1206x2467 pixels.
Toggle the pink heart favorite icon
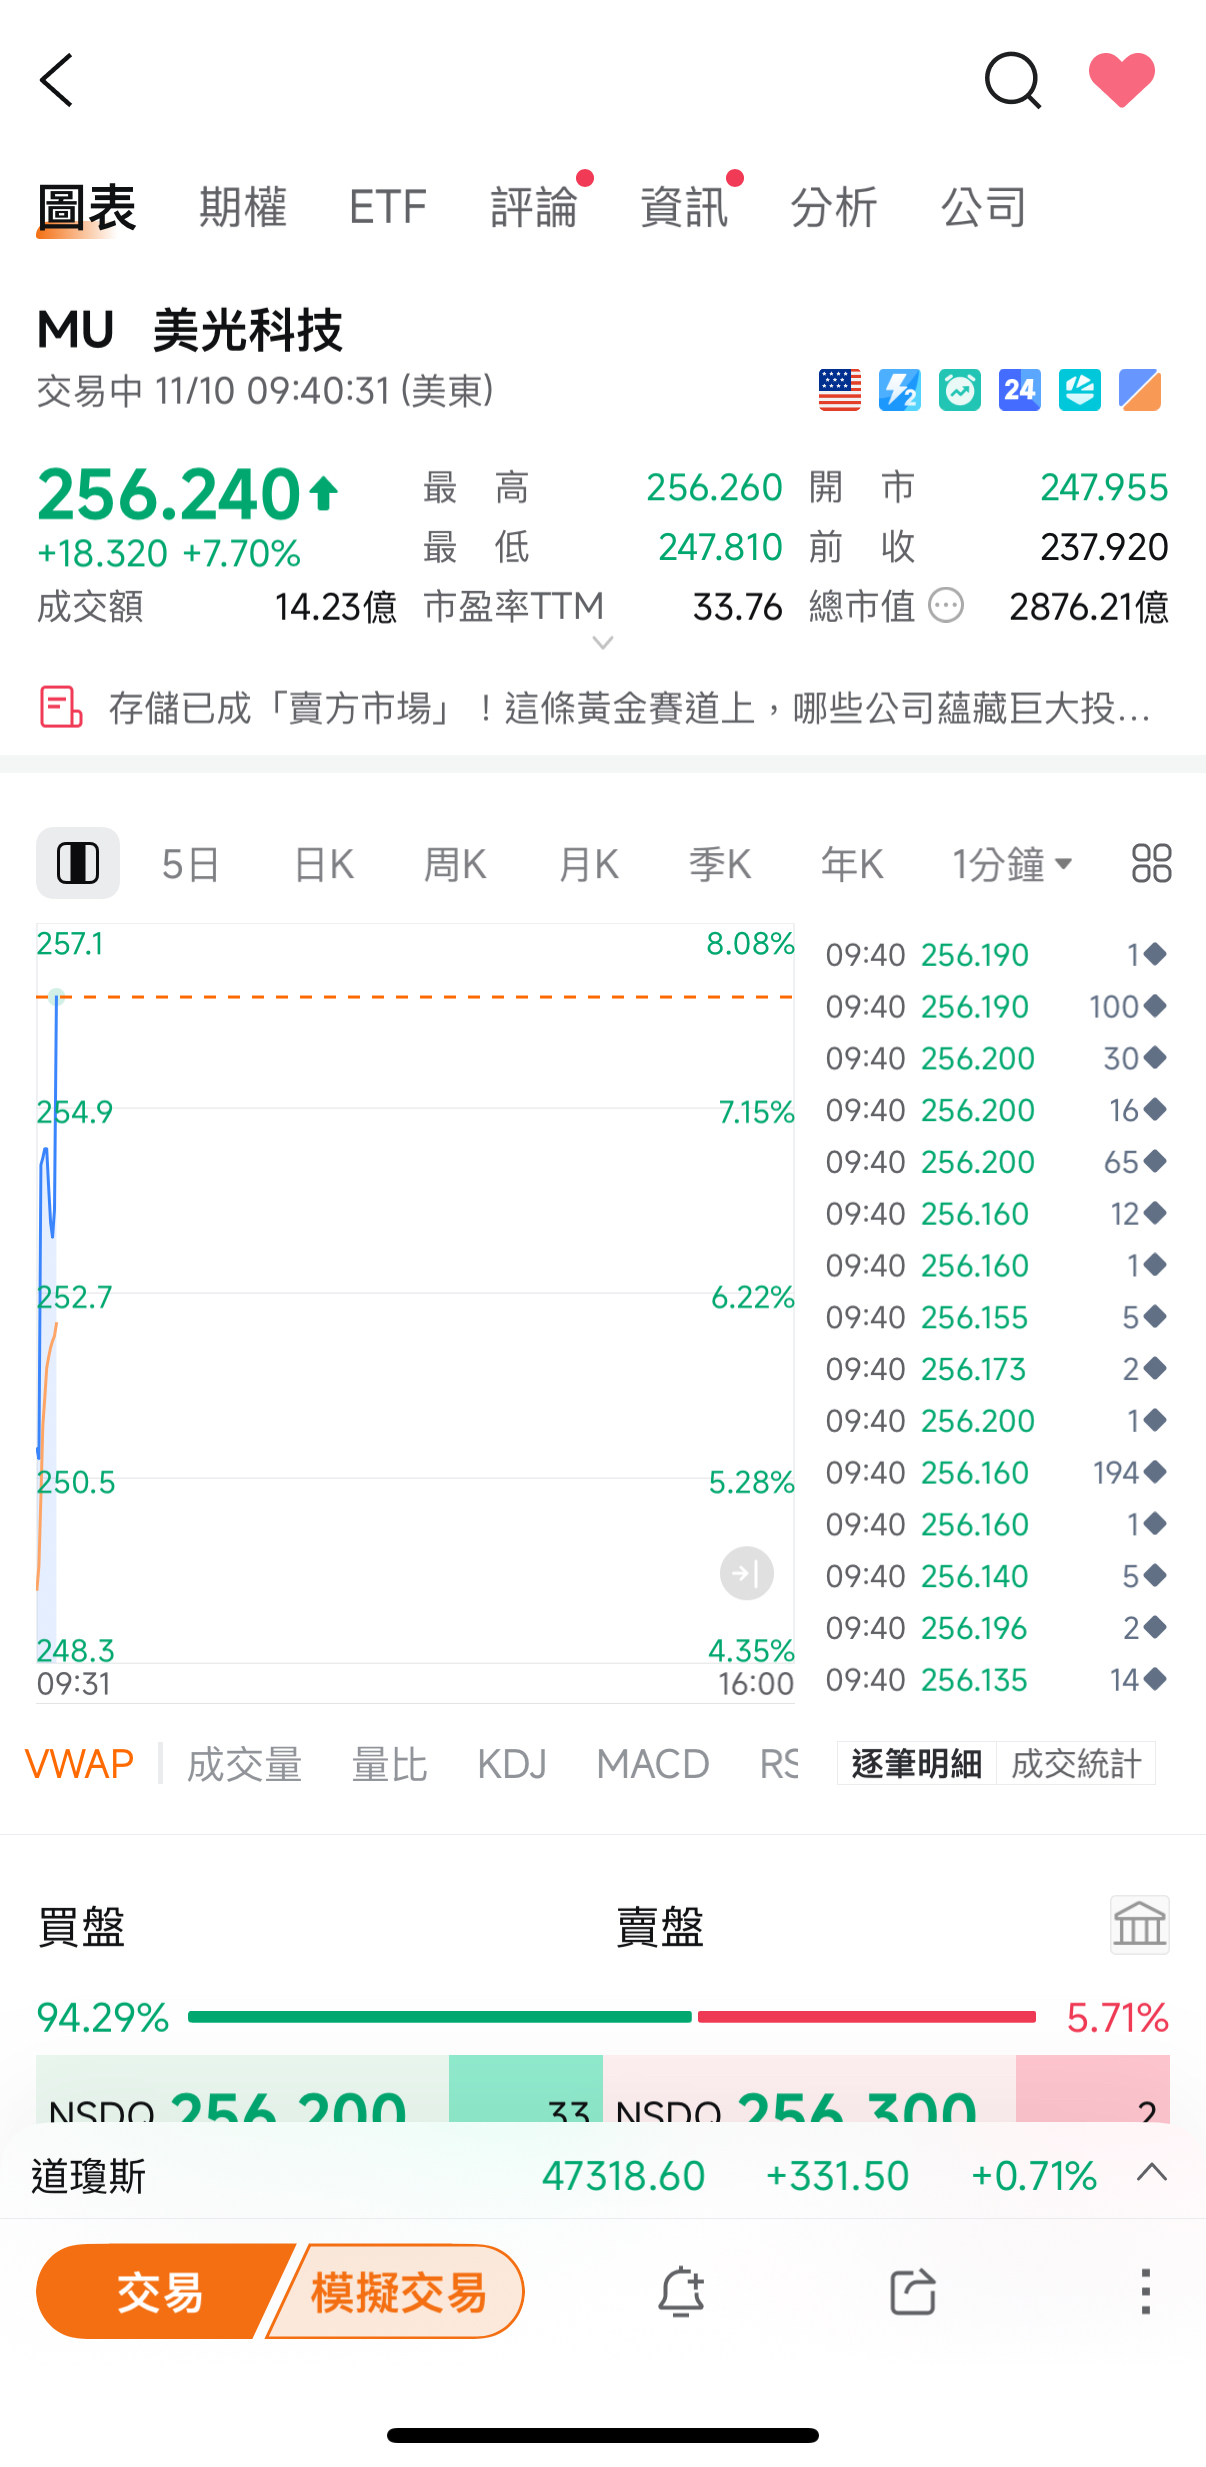[x=1121, y=80]
